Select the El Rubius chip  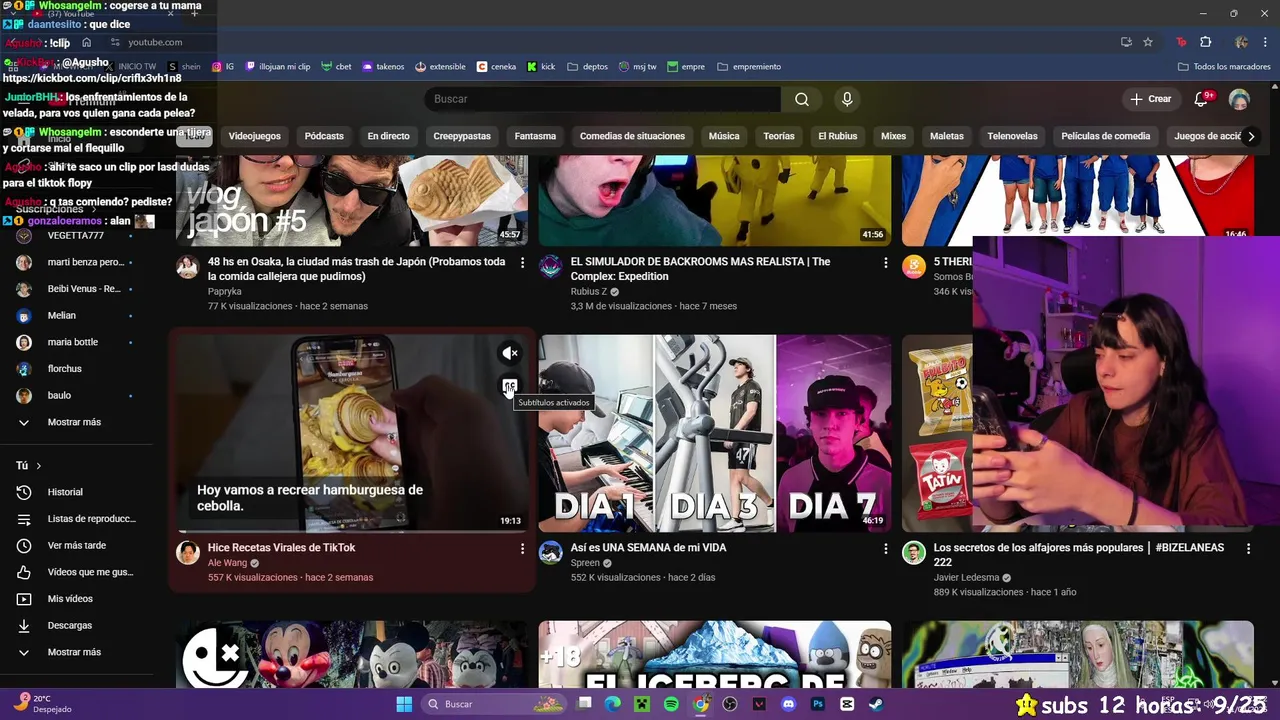[837, 136]
